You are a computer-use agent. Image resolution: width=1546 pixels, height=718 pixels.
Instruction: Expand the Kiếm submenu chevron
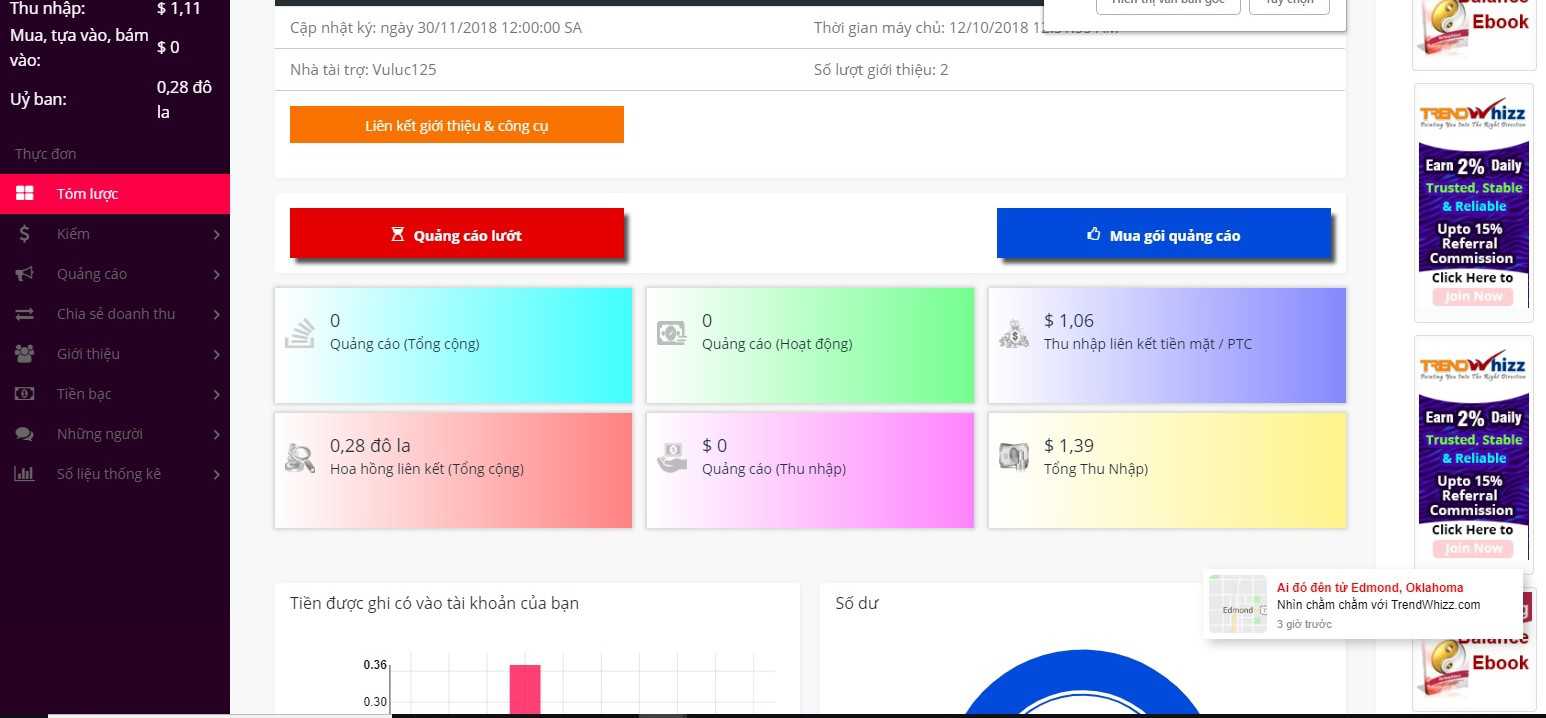[216, 234]
